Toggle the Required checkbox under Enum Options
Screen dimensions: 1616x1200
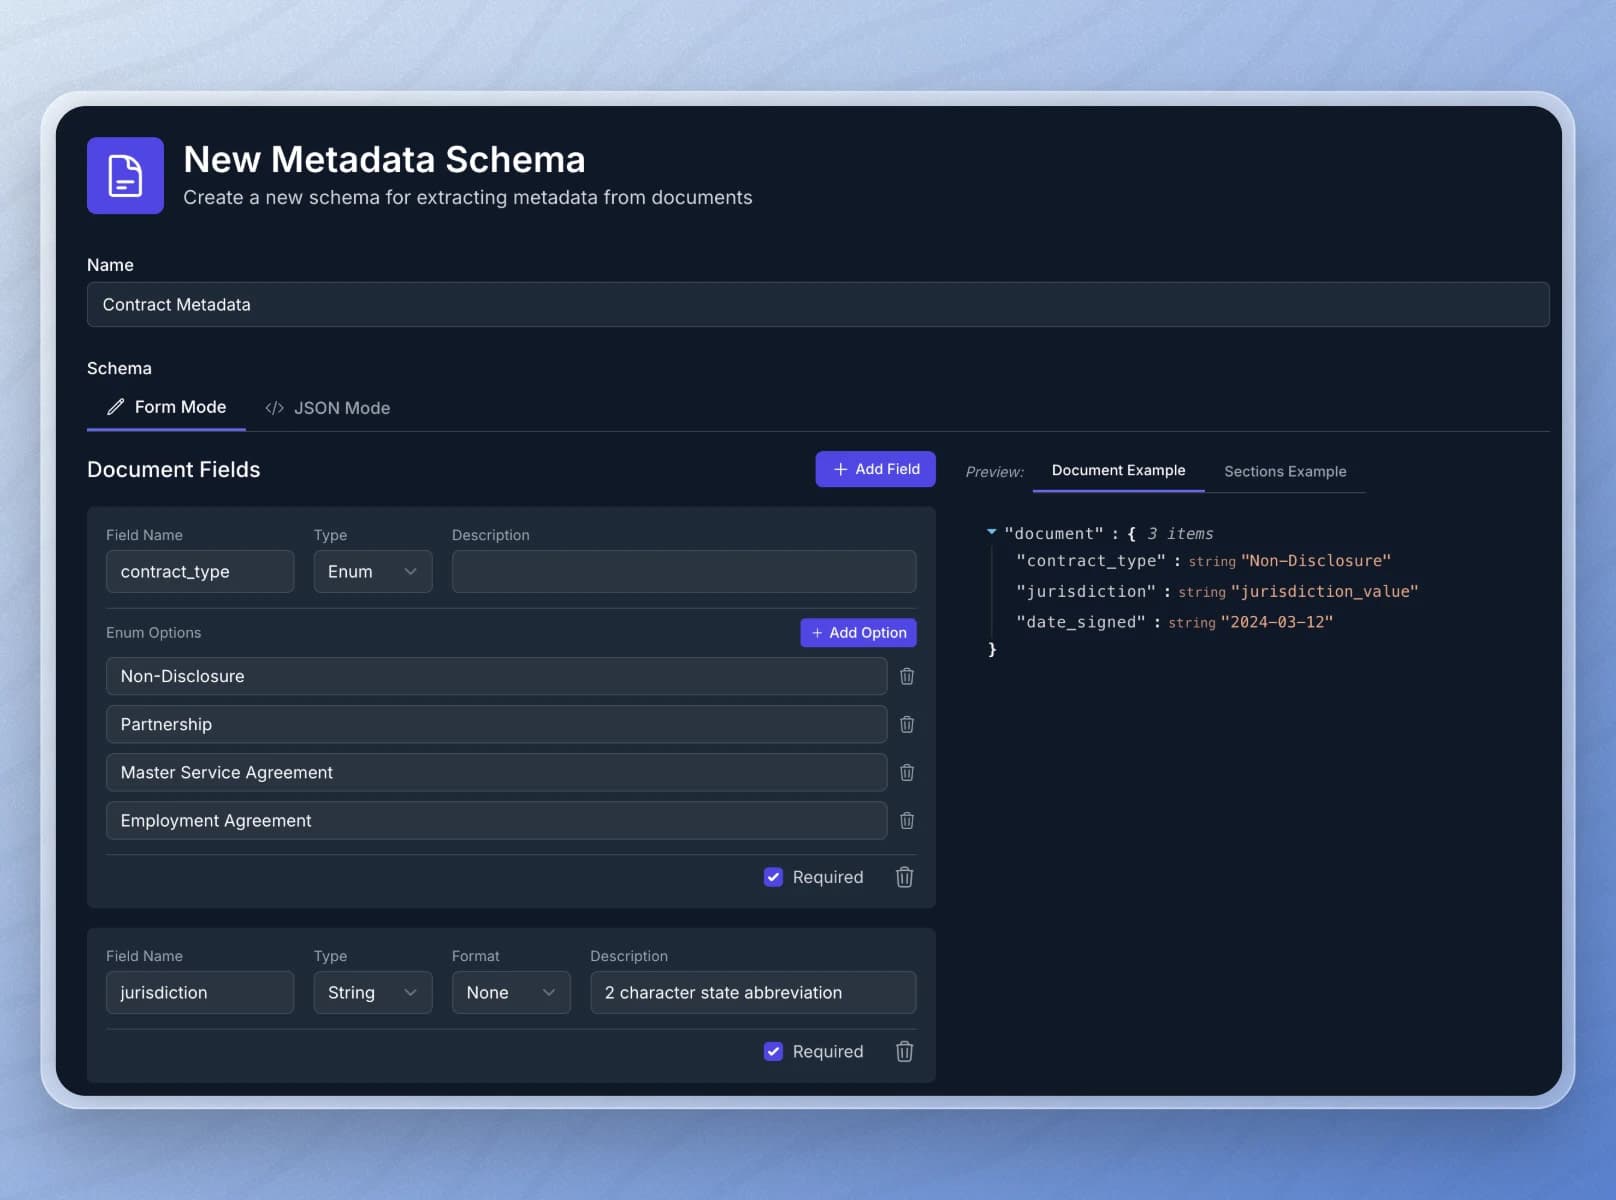[x=773, y=877]
